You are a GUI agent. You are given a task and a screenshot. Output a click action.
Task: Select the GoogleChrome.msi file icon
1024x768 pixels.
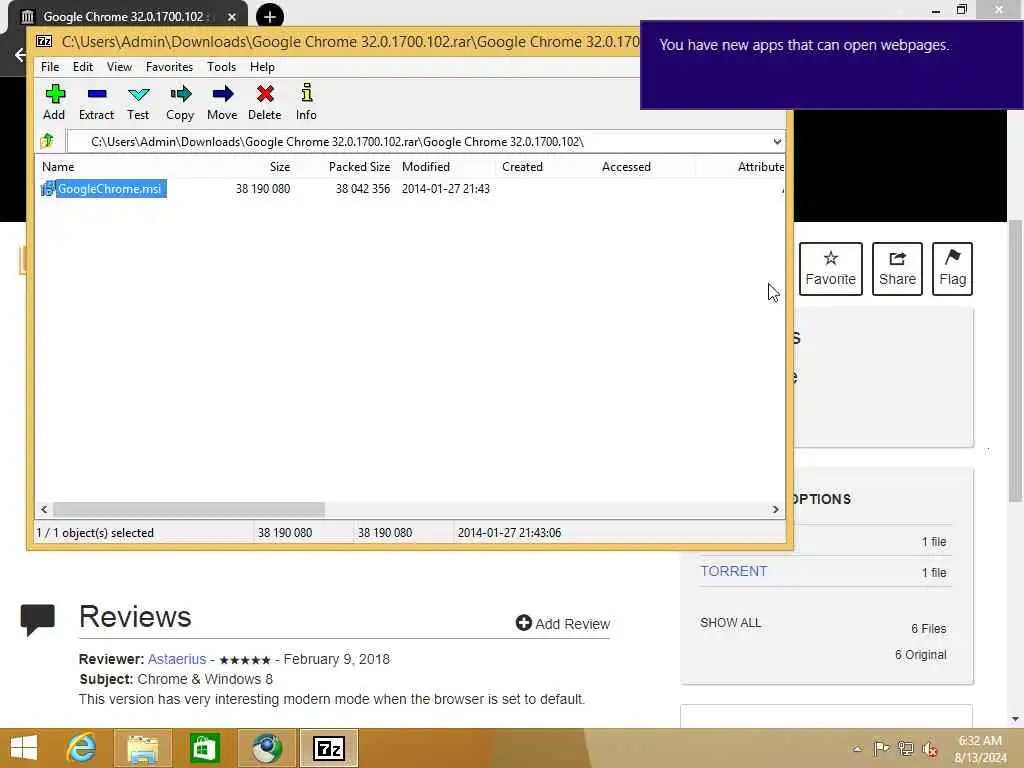pos(48,189)
